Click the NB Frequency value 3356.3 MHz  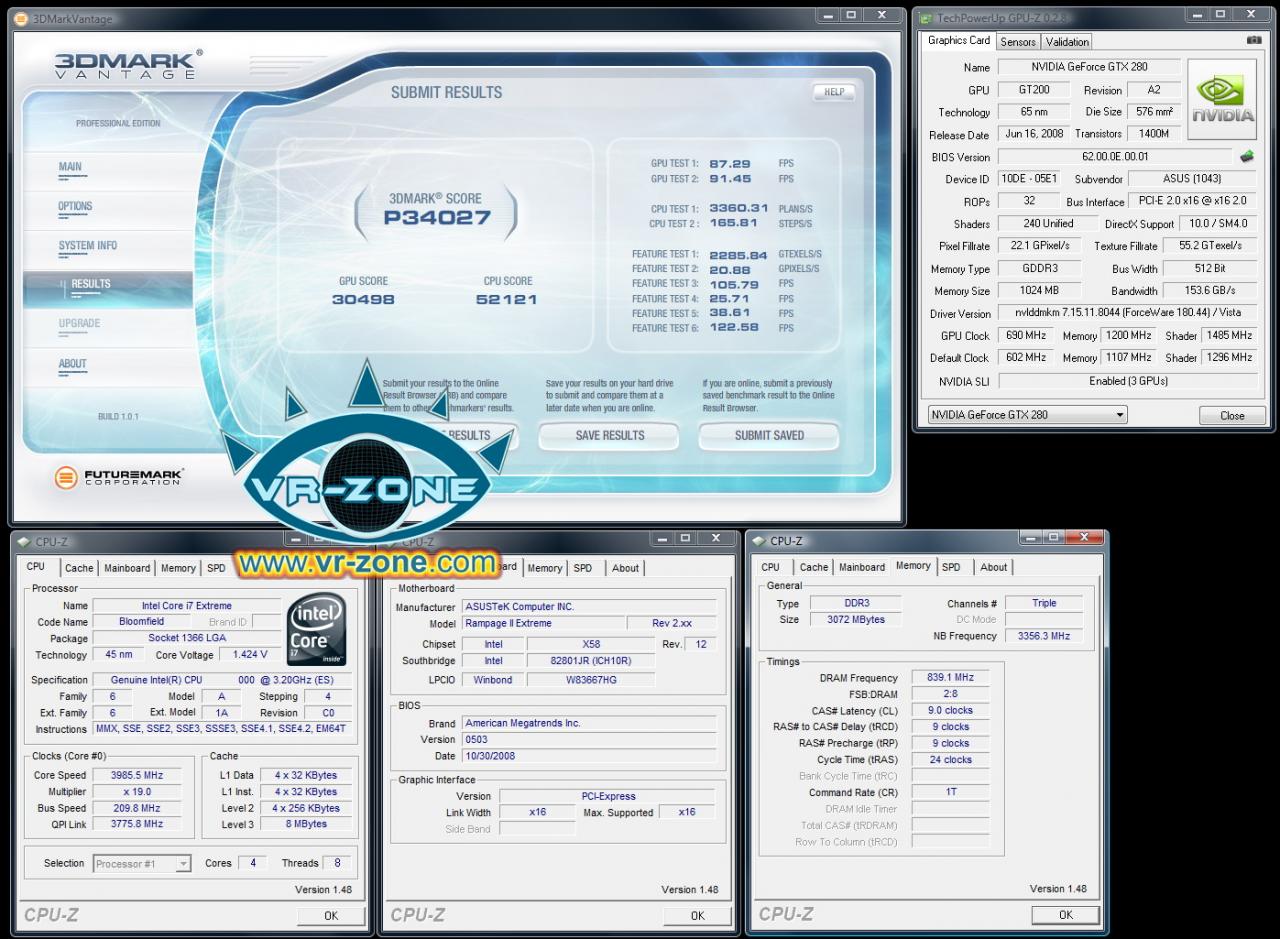coord(1044,636)
